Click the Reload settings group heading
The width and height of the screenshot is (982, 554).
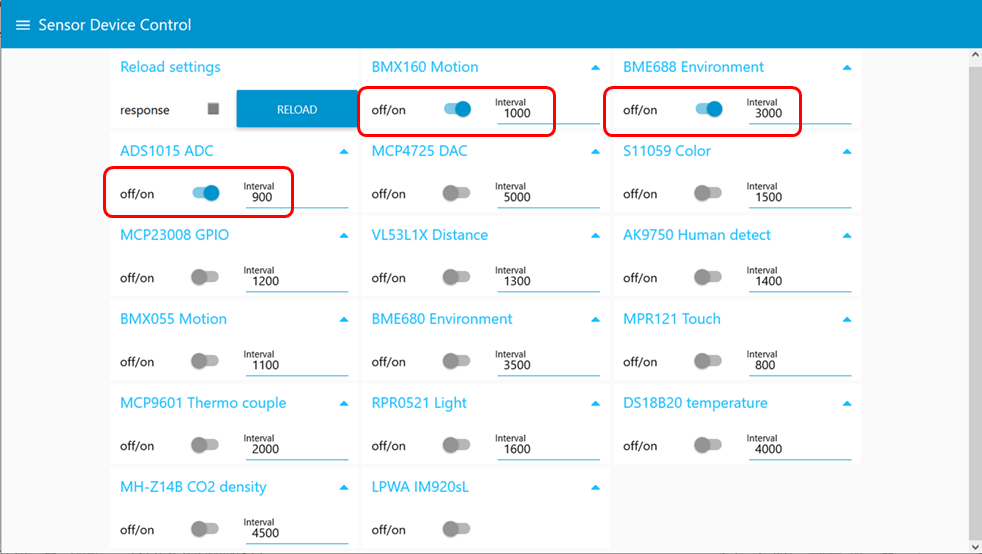[170, 67]
